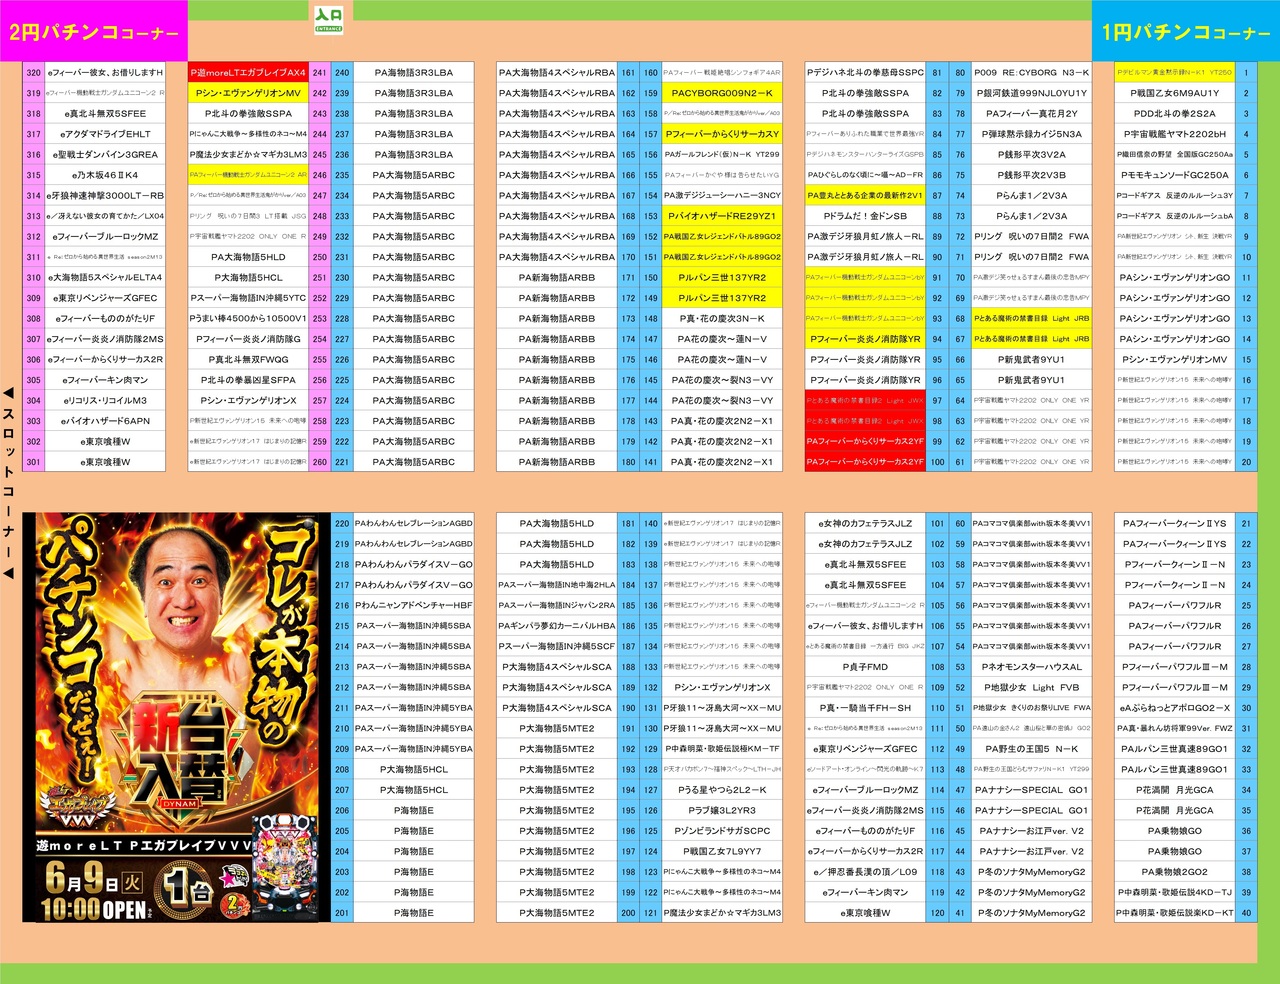Click P真・一騎当千FH-SH
The image size is (1280, 984).
click(x=866, y=708)
